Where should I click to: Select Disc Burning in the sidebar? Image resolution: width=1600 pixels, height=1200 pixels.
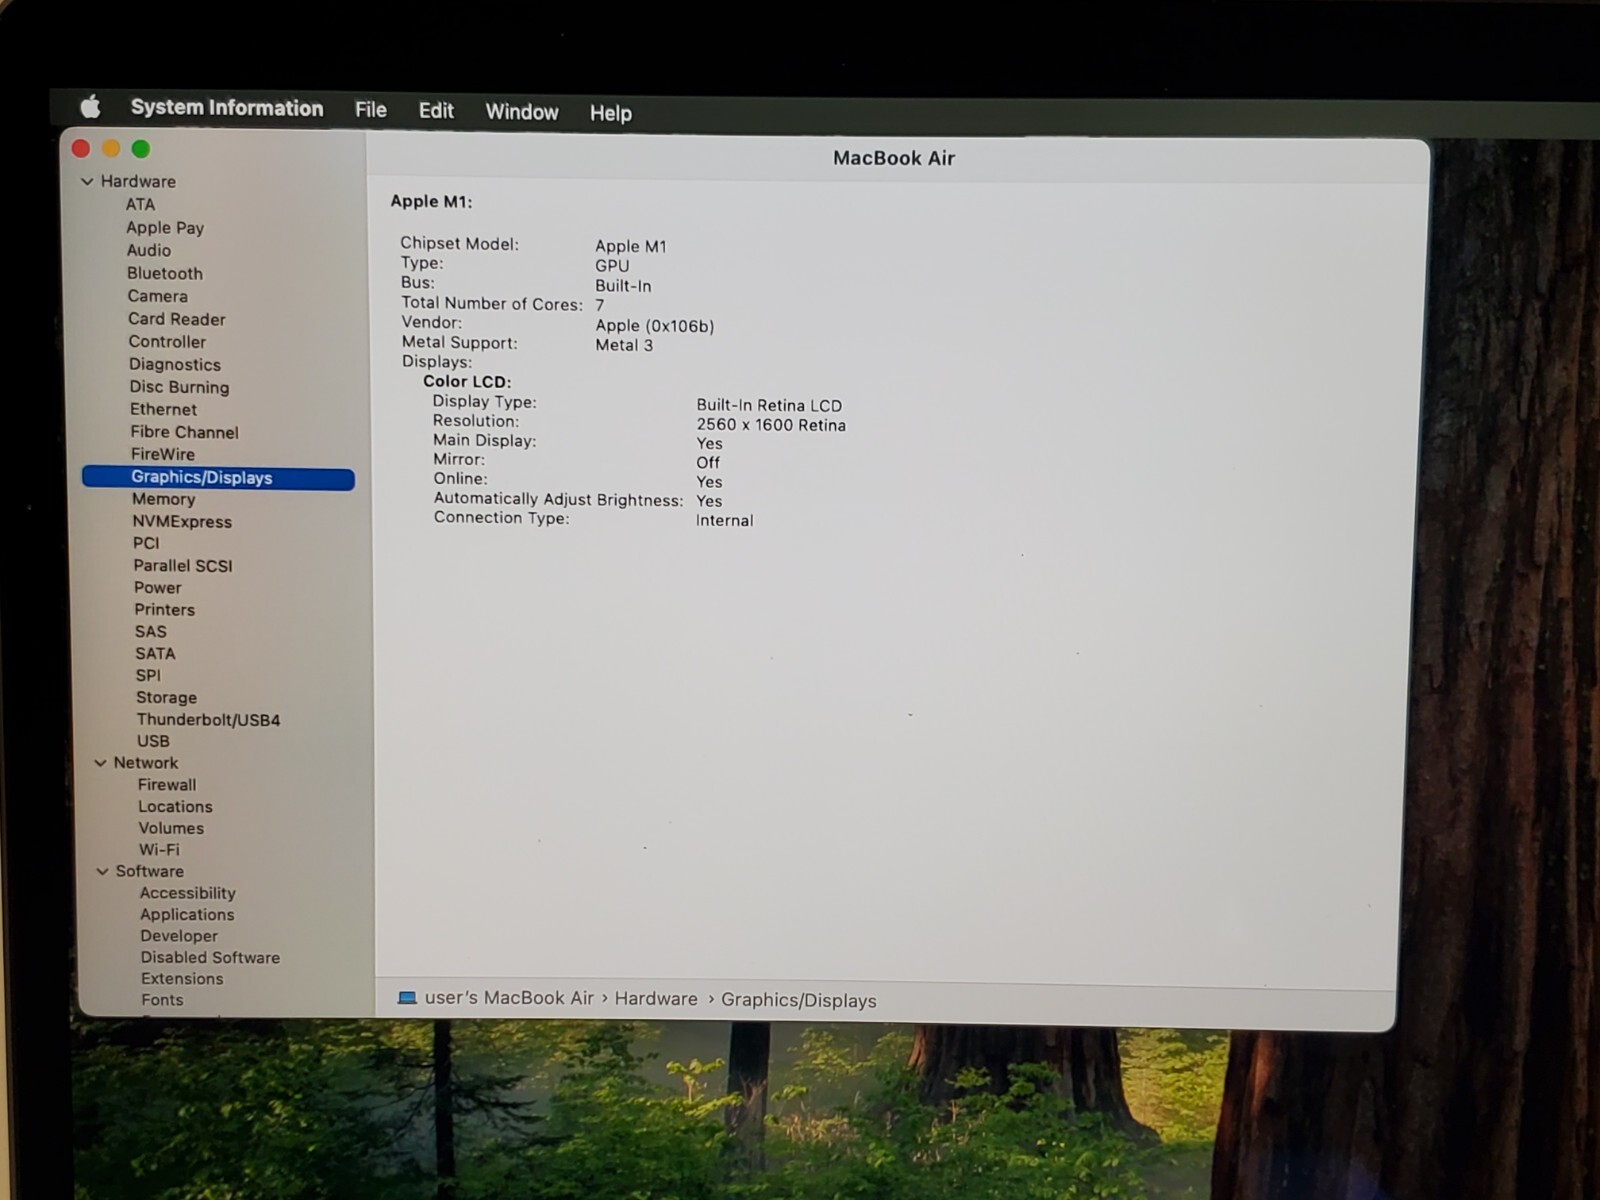point(179,387)
